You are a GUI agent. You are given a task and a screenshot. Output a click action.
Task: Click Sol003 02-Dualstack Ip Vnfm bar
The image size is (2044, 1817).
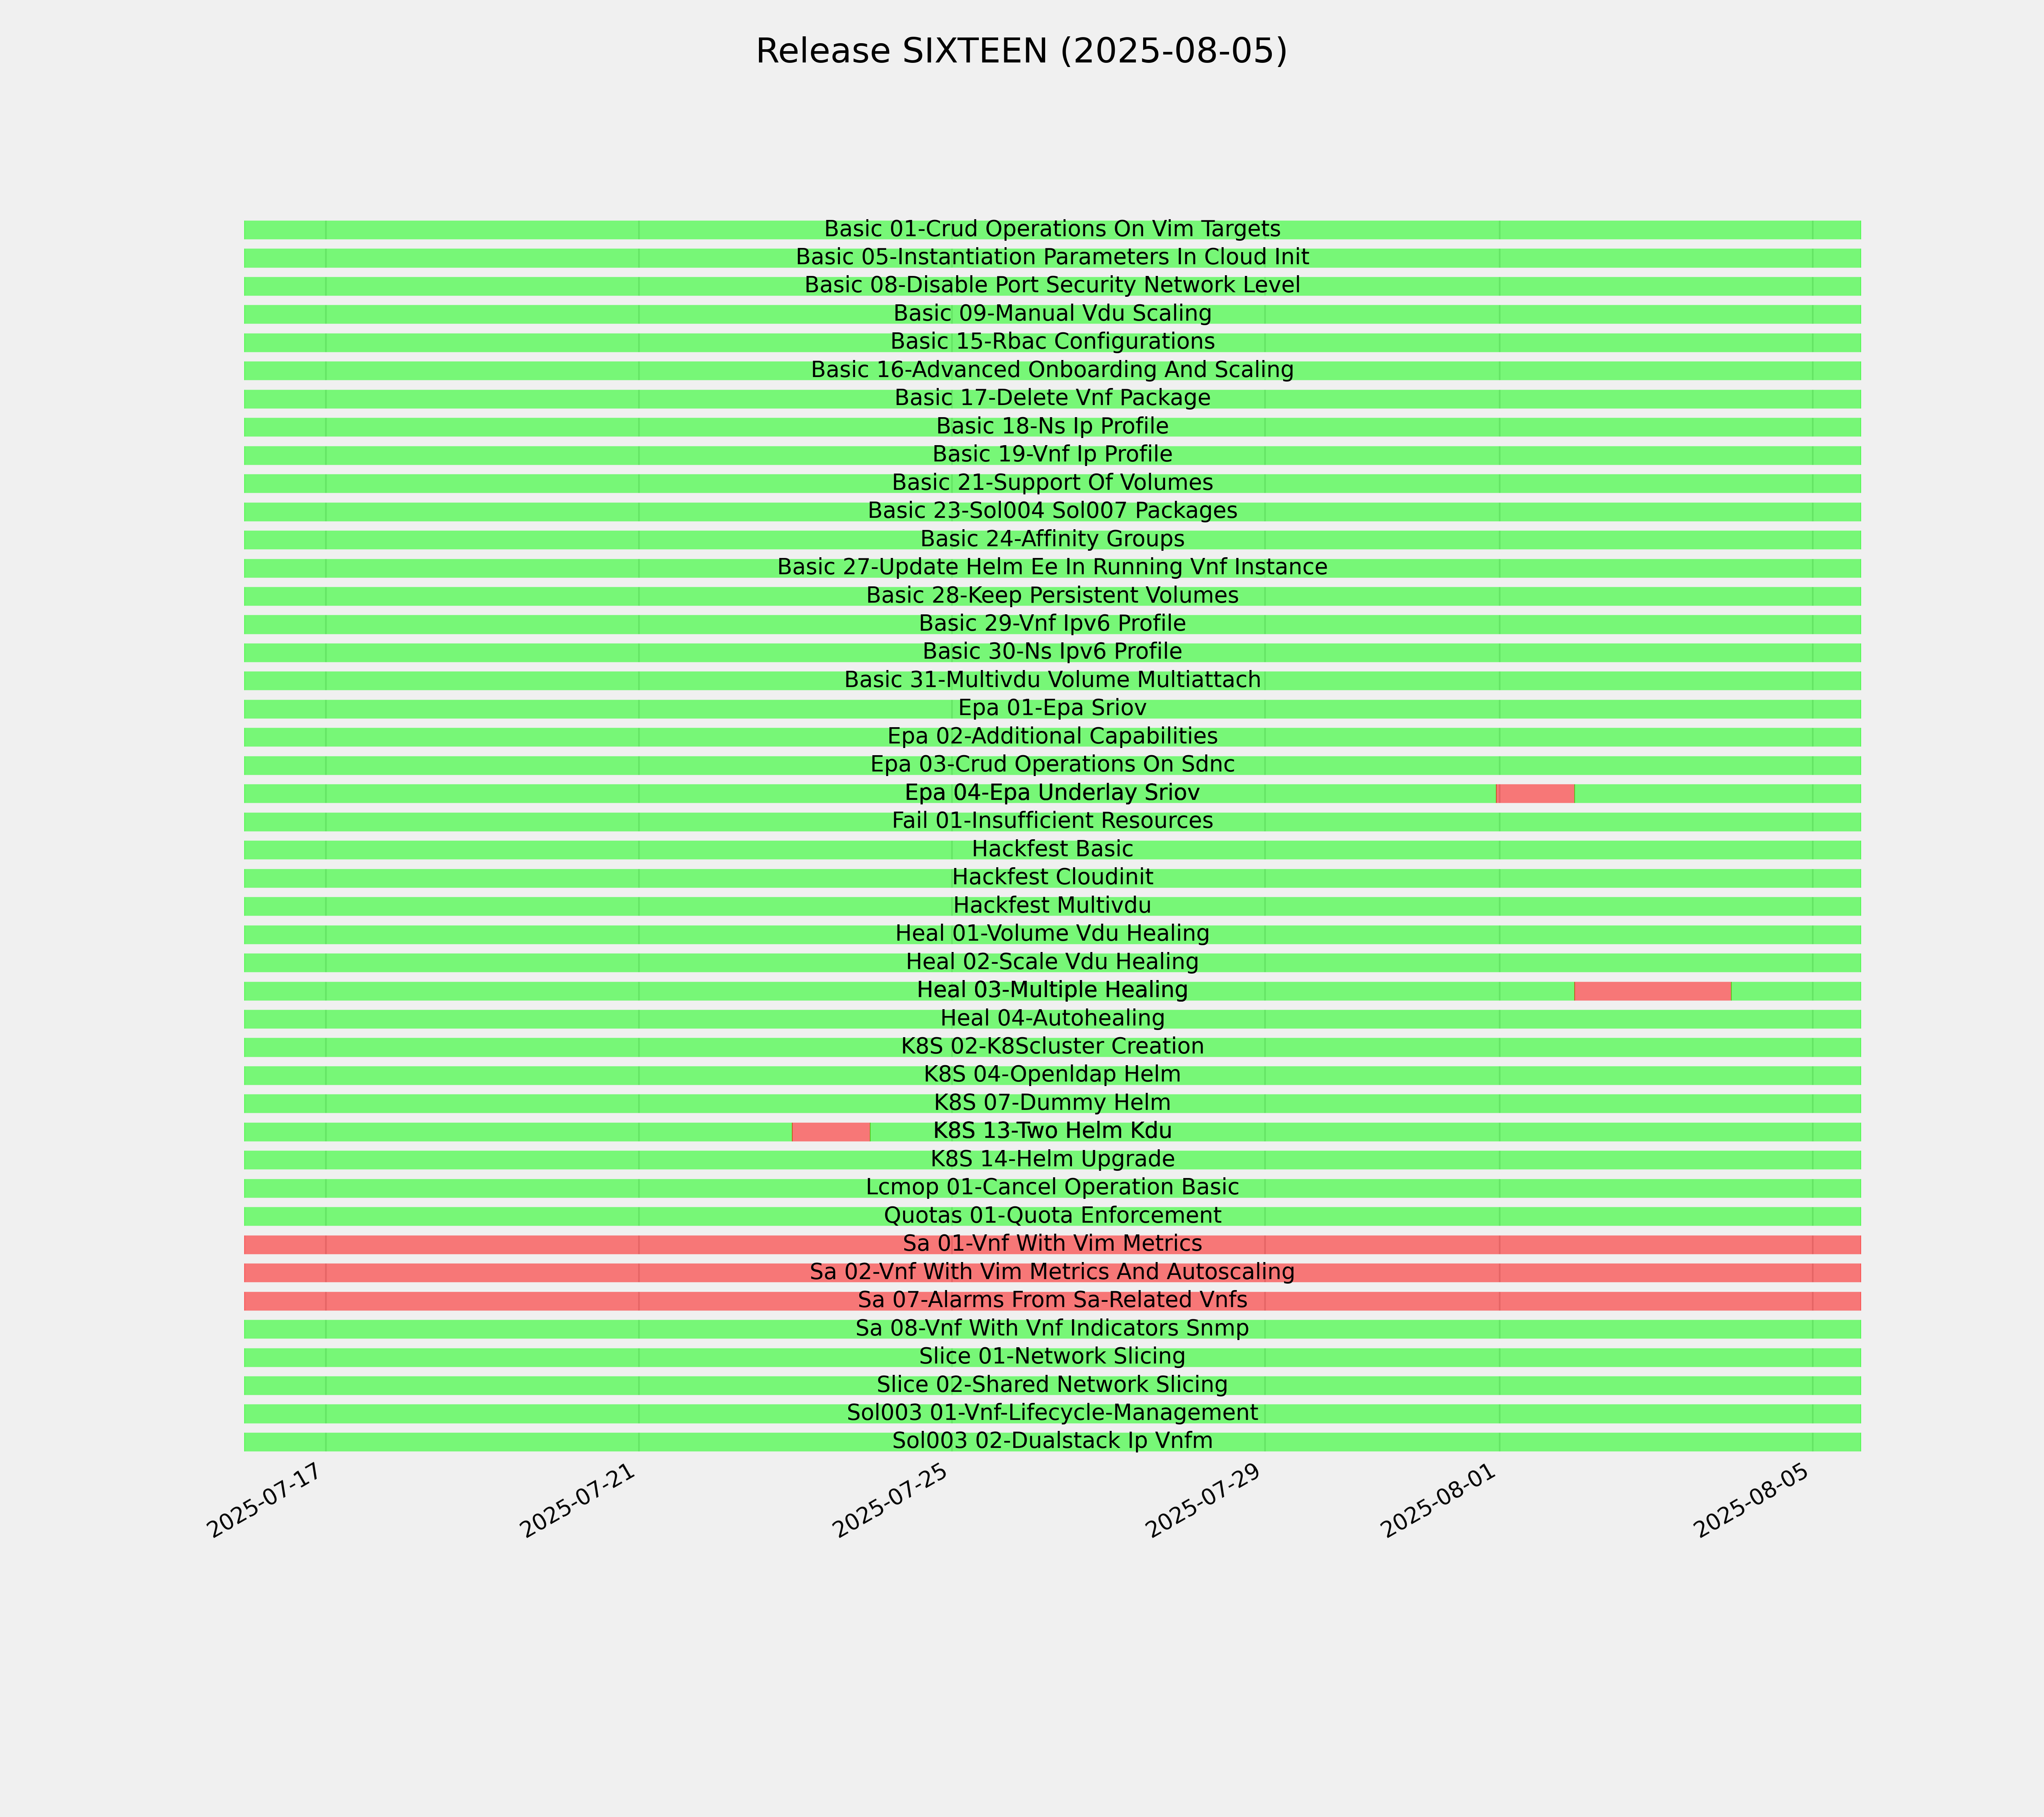click(x=1052, y=1442)
